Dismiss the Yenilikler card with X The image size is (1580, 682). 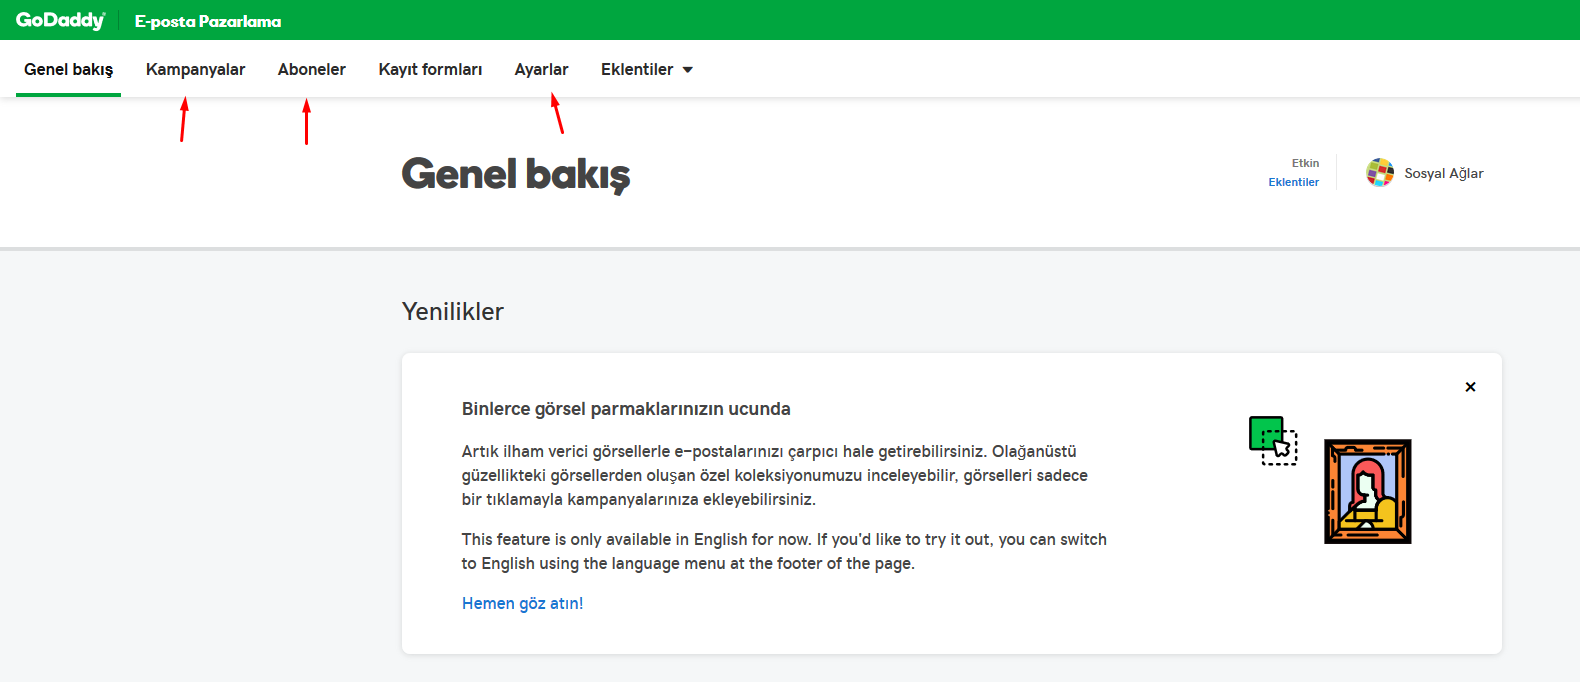1470,387
